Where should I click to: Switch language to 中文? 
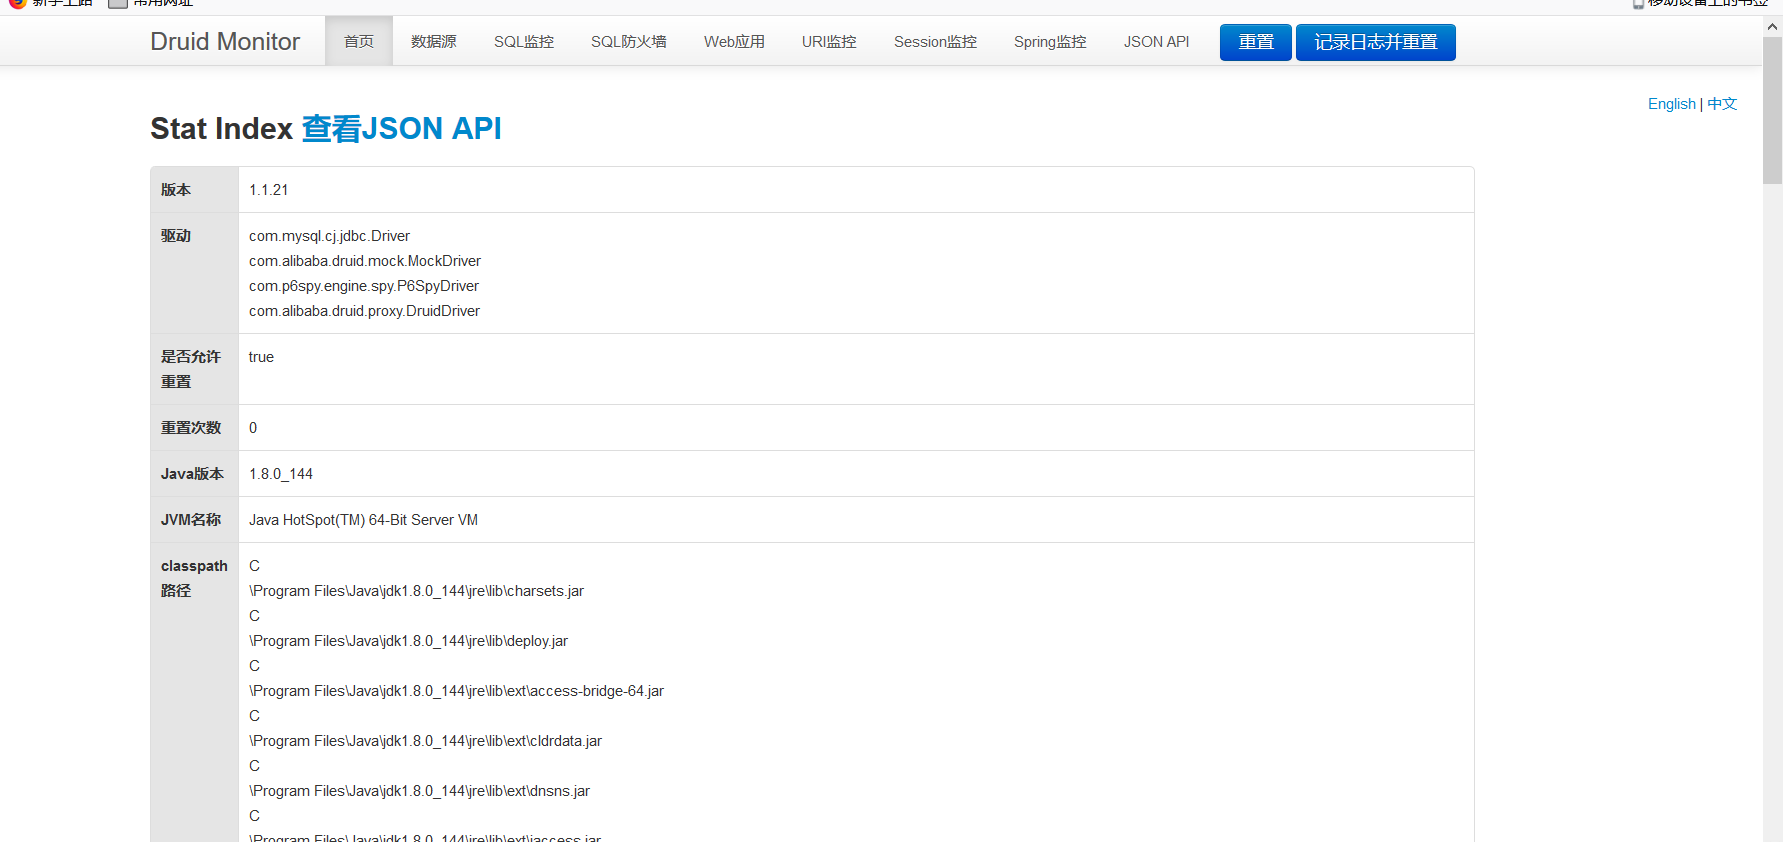(x=1722, y=104)
